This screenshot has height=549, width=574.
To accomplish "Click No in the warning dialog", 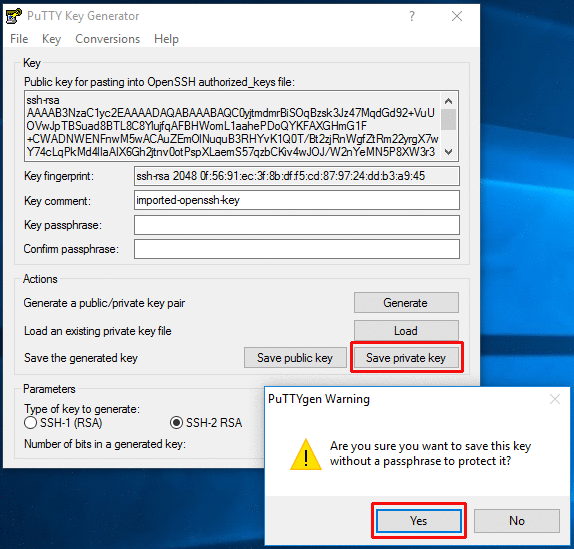I will click(x=517, y=520).
